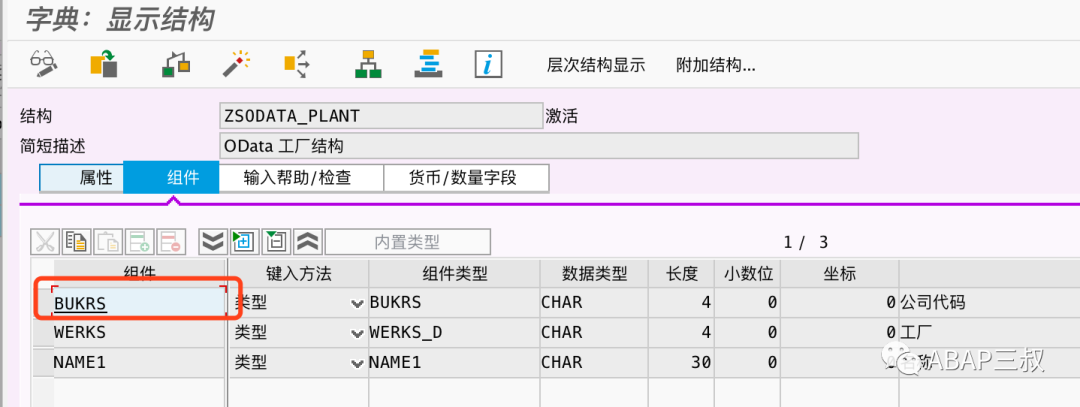Click the 内置类型 button
The height and width of the screenshot is (407, 1080).
(408, 242)
